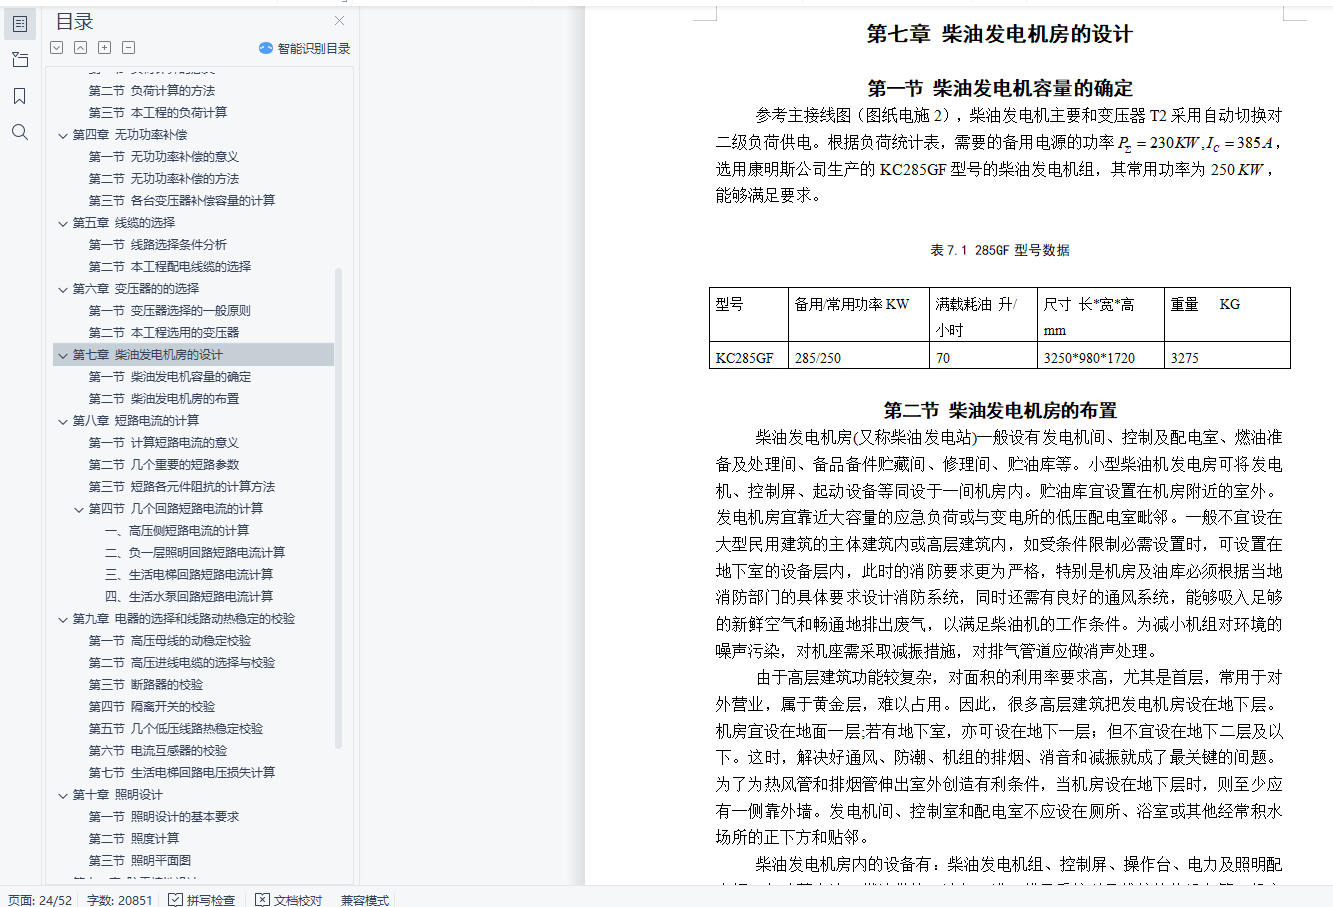
Task: Select 第七节 生活电梯回路电压损失计算
Action: [182, 773]
